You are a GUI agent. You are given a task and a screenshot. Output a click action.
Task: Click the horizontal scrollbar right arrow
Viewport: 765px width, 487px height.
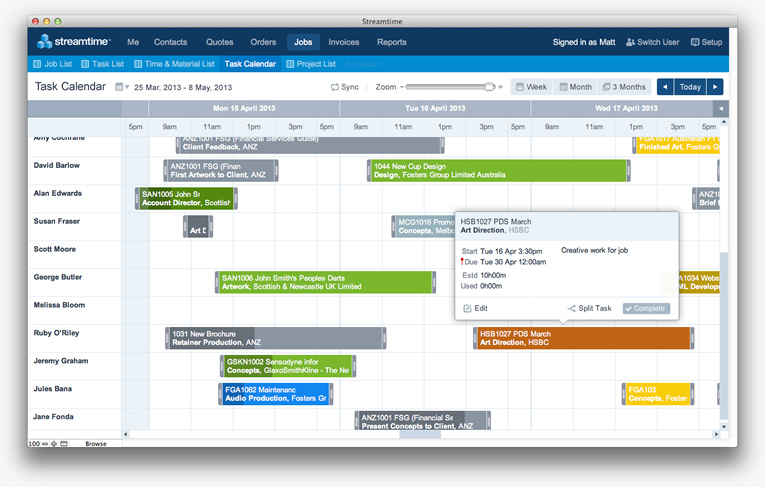coord(716,434)
